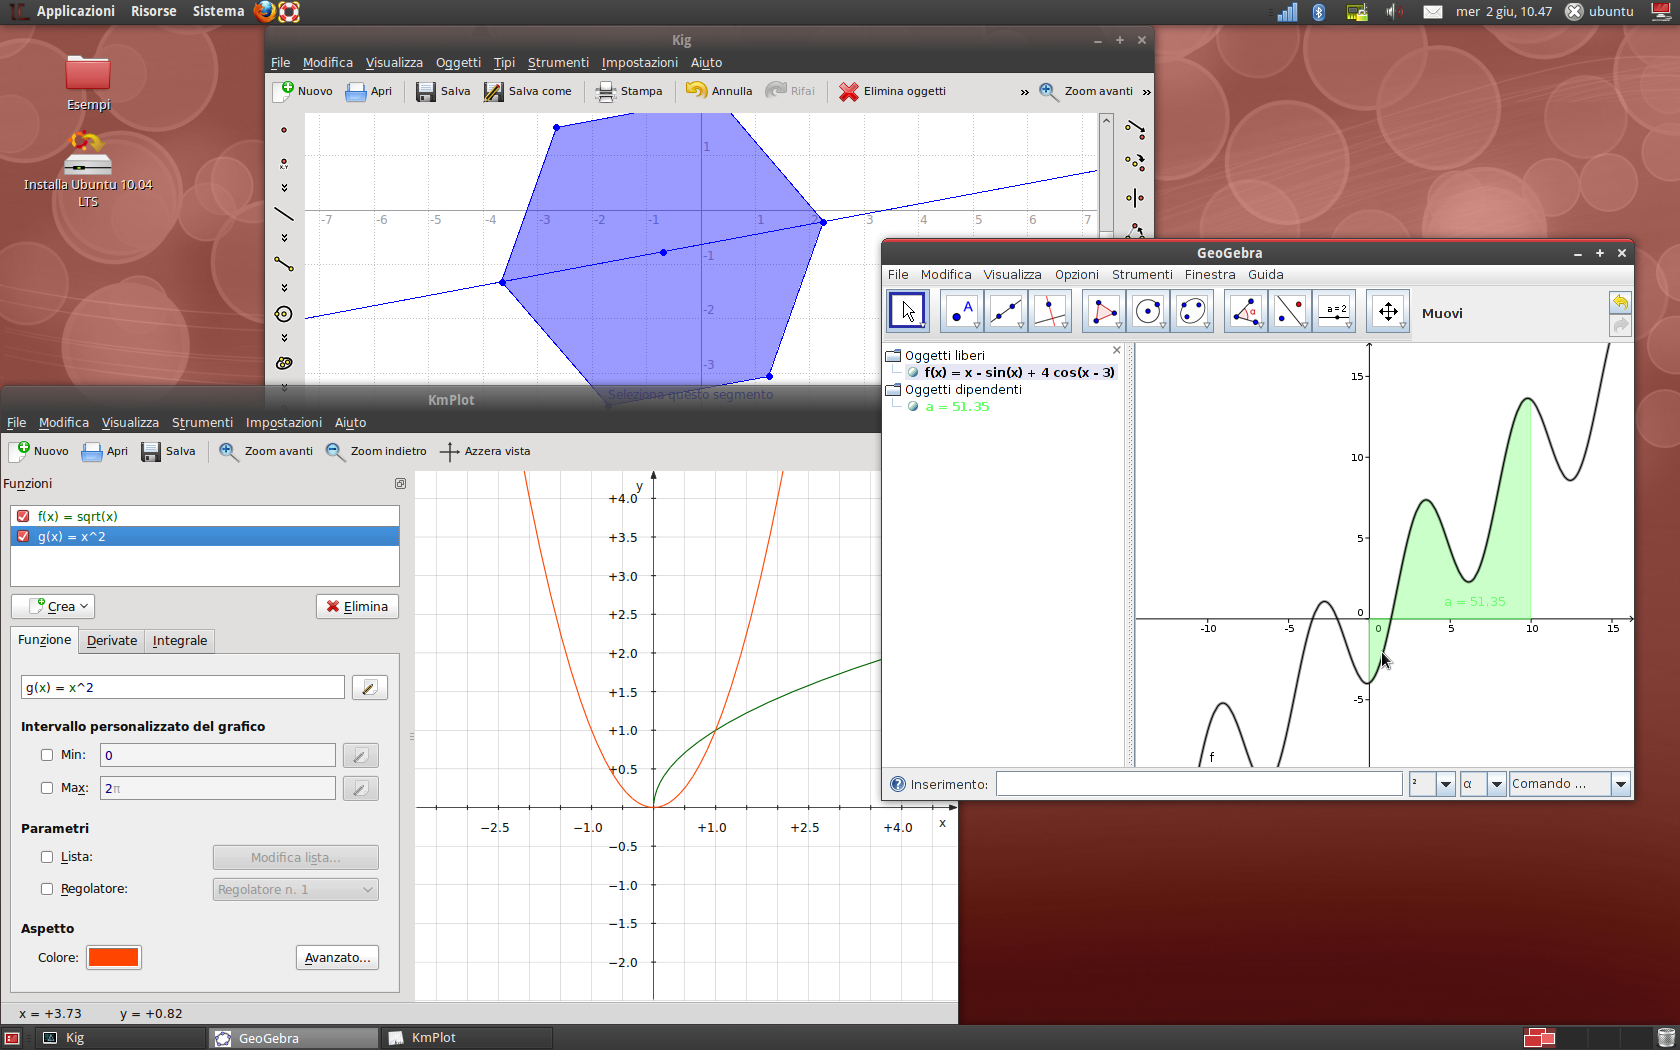Select the move graphics view tool
Viewport: 1680px width, 1050px height.
point(1388,312)
